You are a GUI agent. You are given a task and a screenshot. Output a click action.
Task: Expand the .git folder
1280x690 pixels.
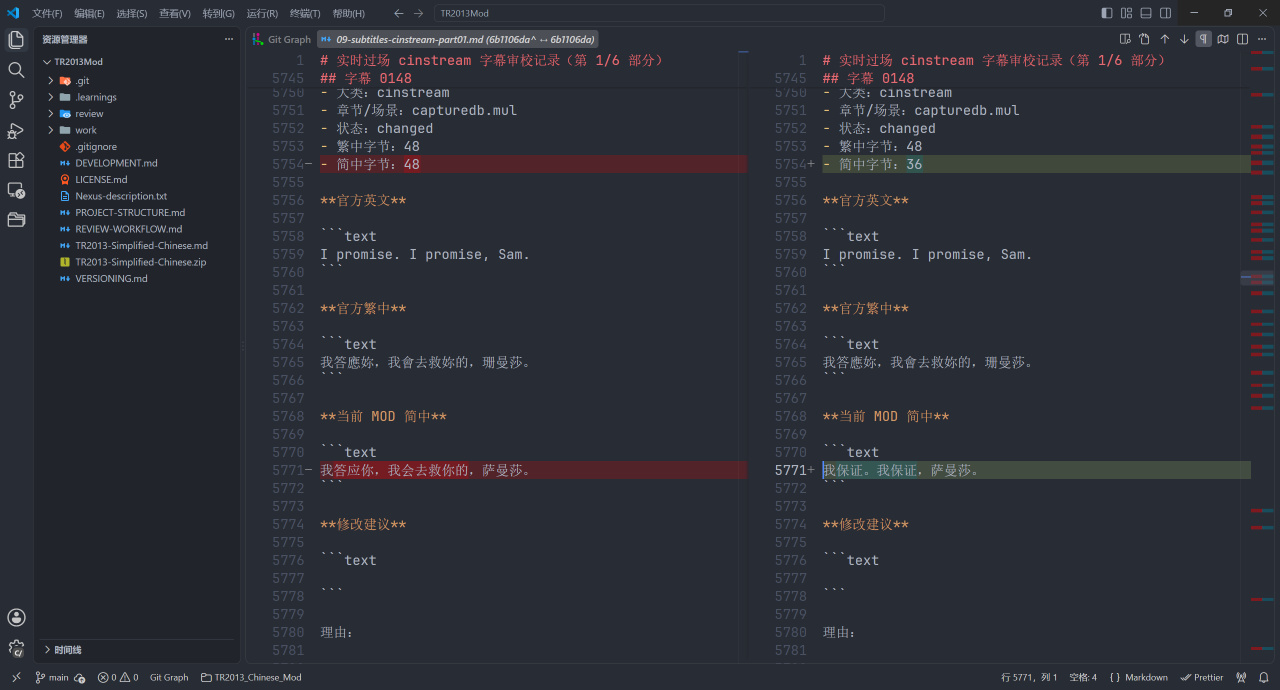point(50,80)
